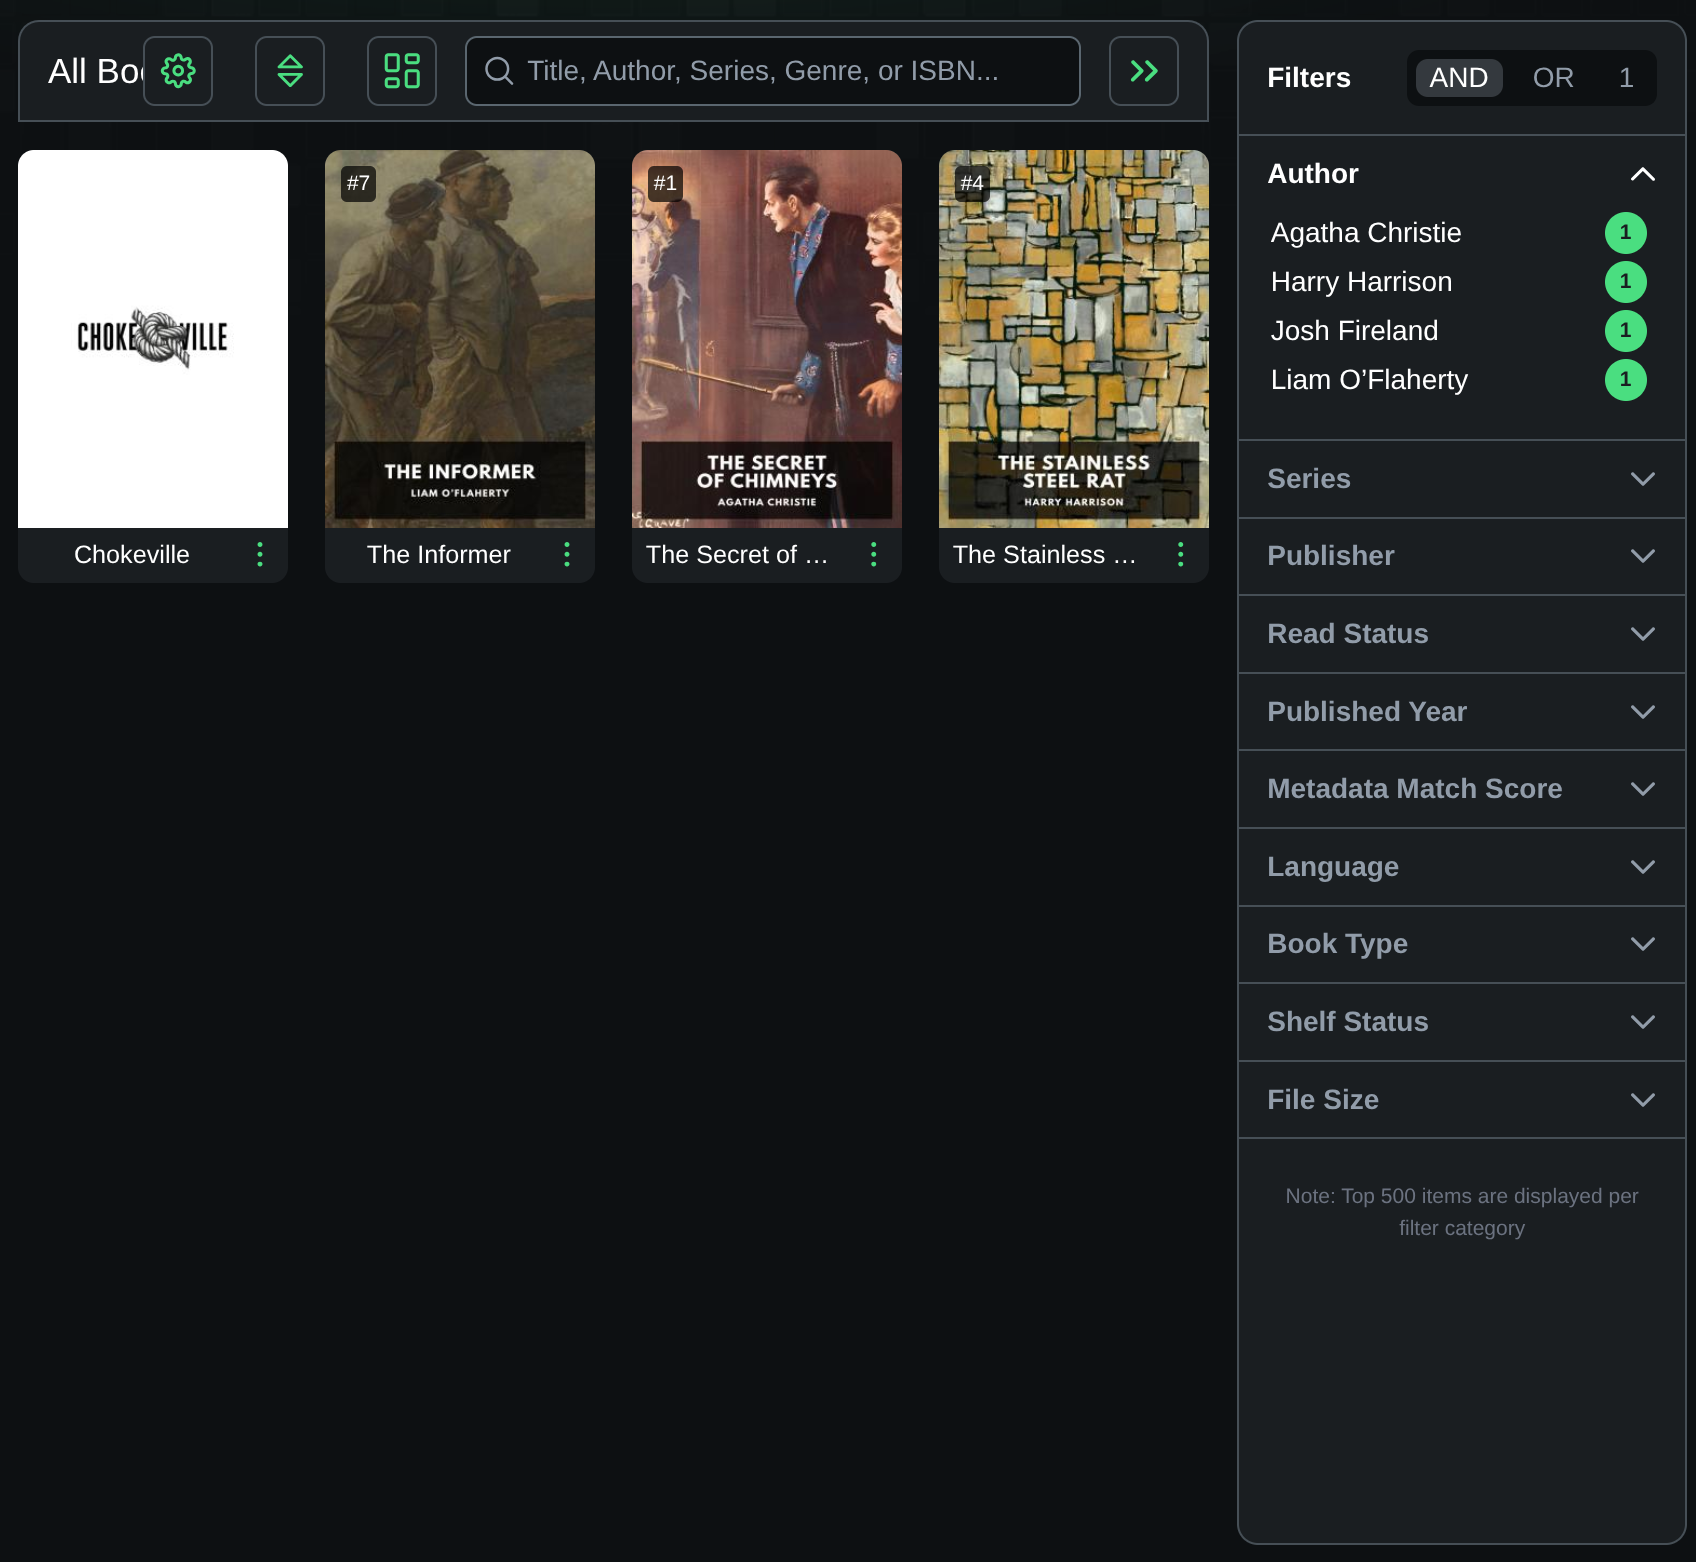
Task: Switch filter mode to OR
Action: point(1552,78)
